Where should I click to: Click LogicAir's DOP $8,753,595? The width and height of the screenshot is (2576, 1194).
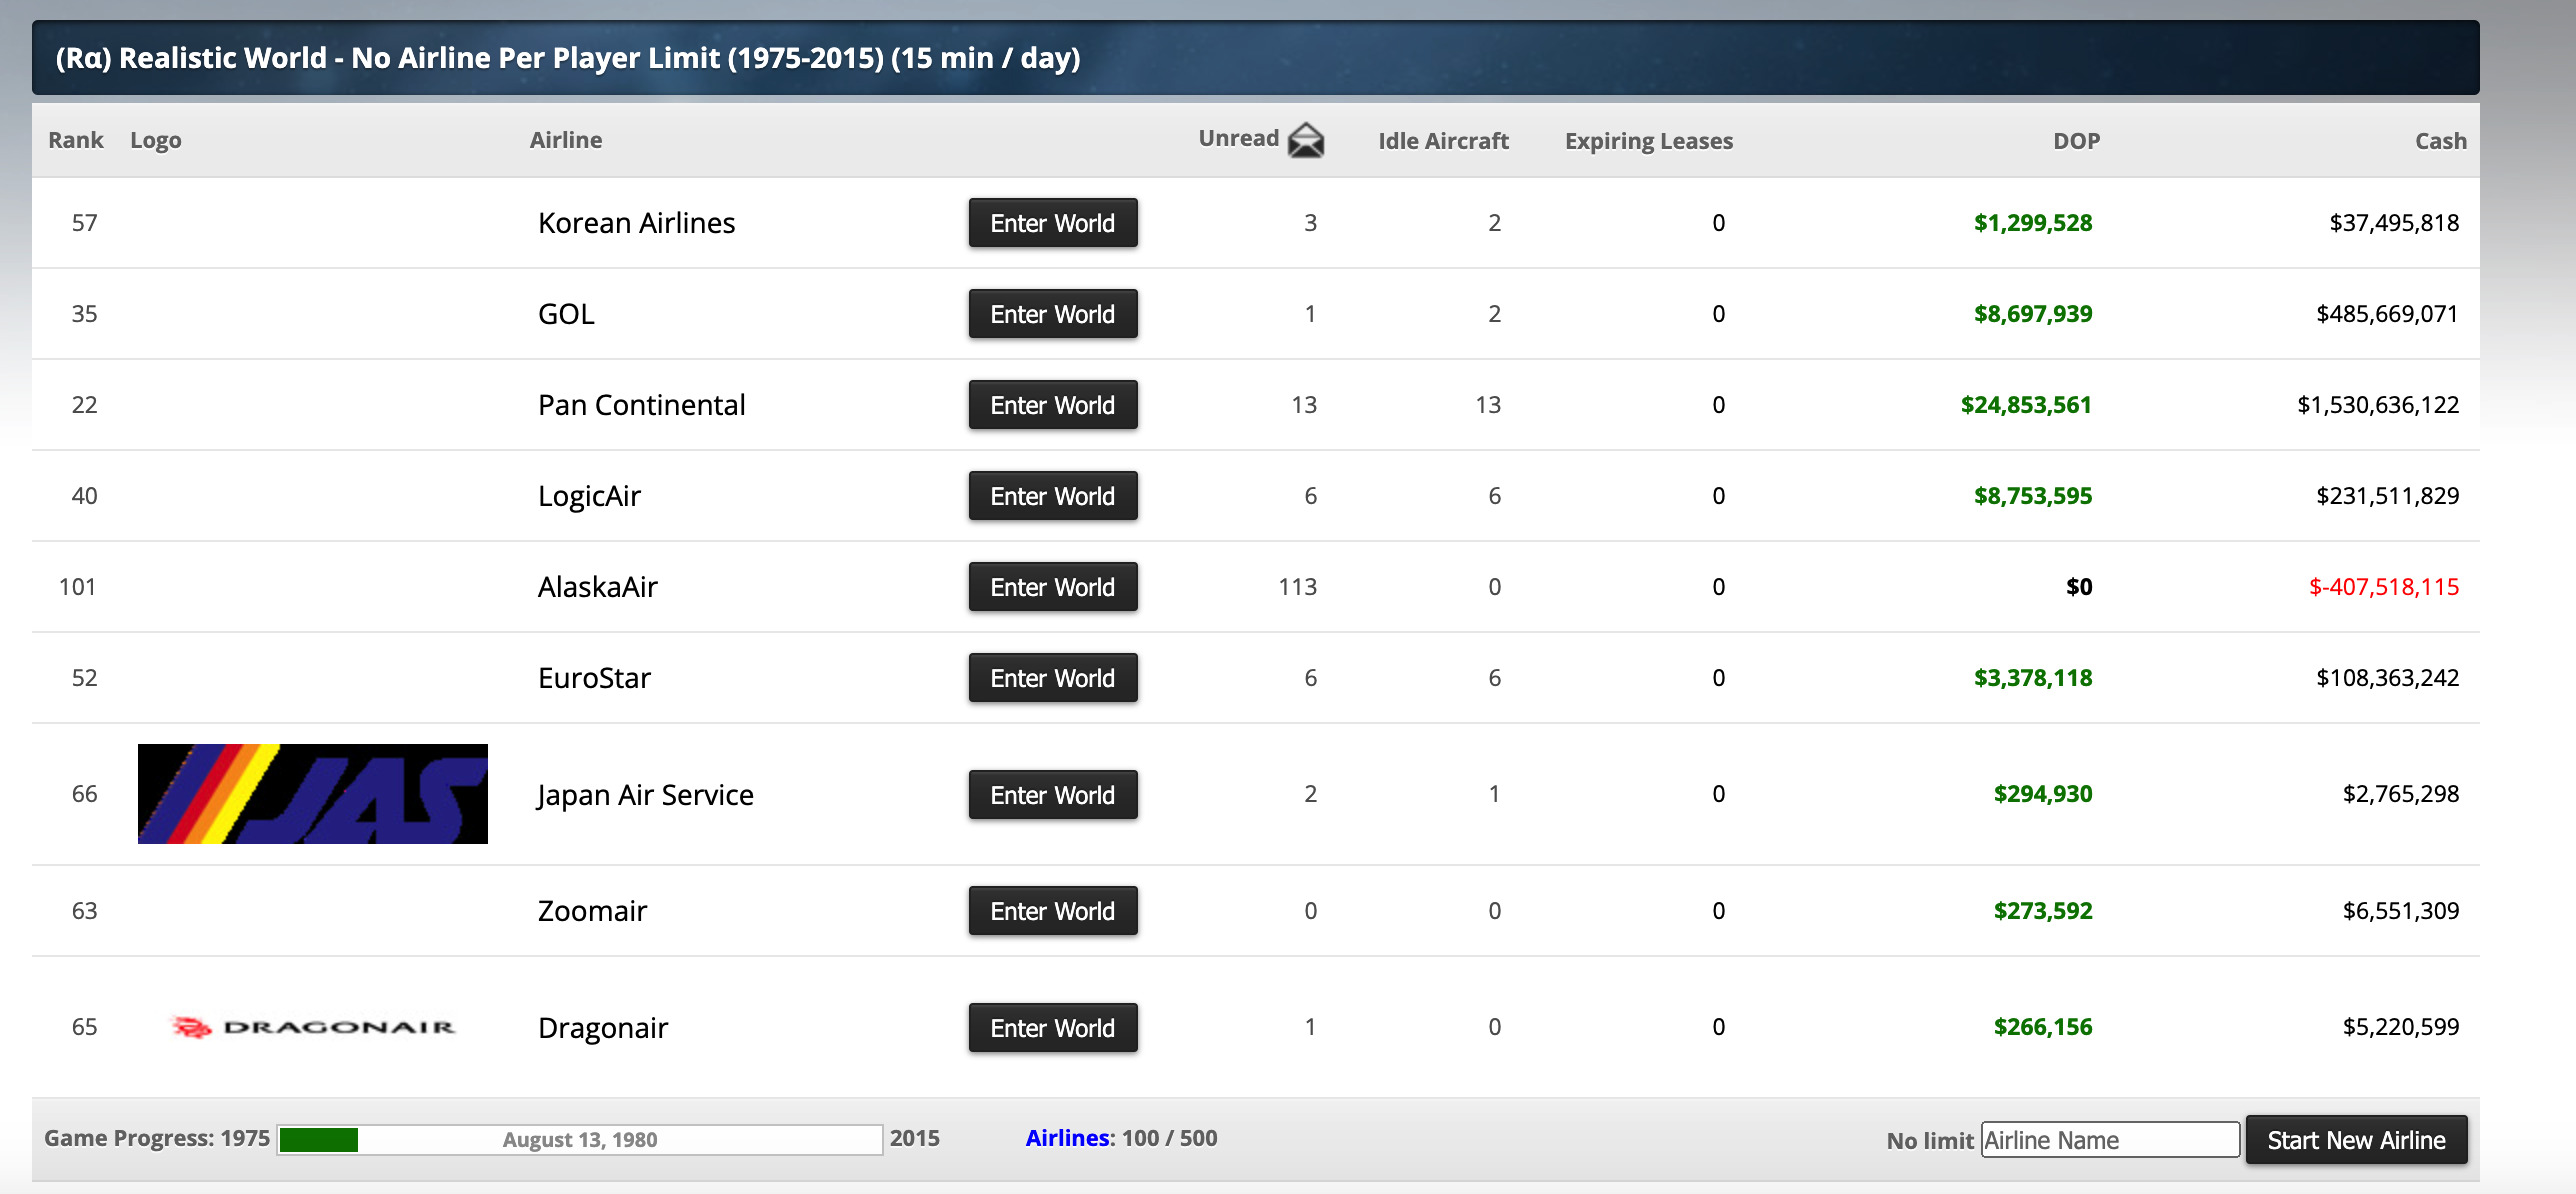point(2033,496)
